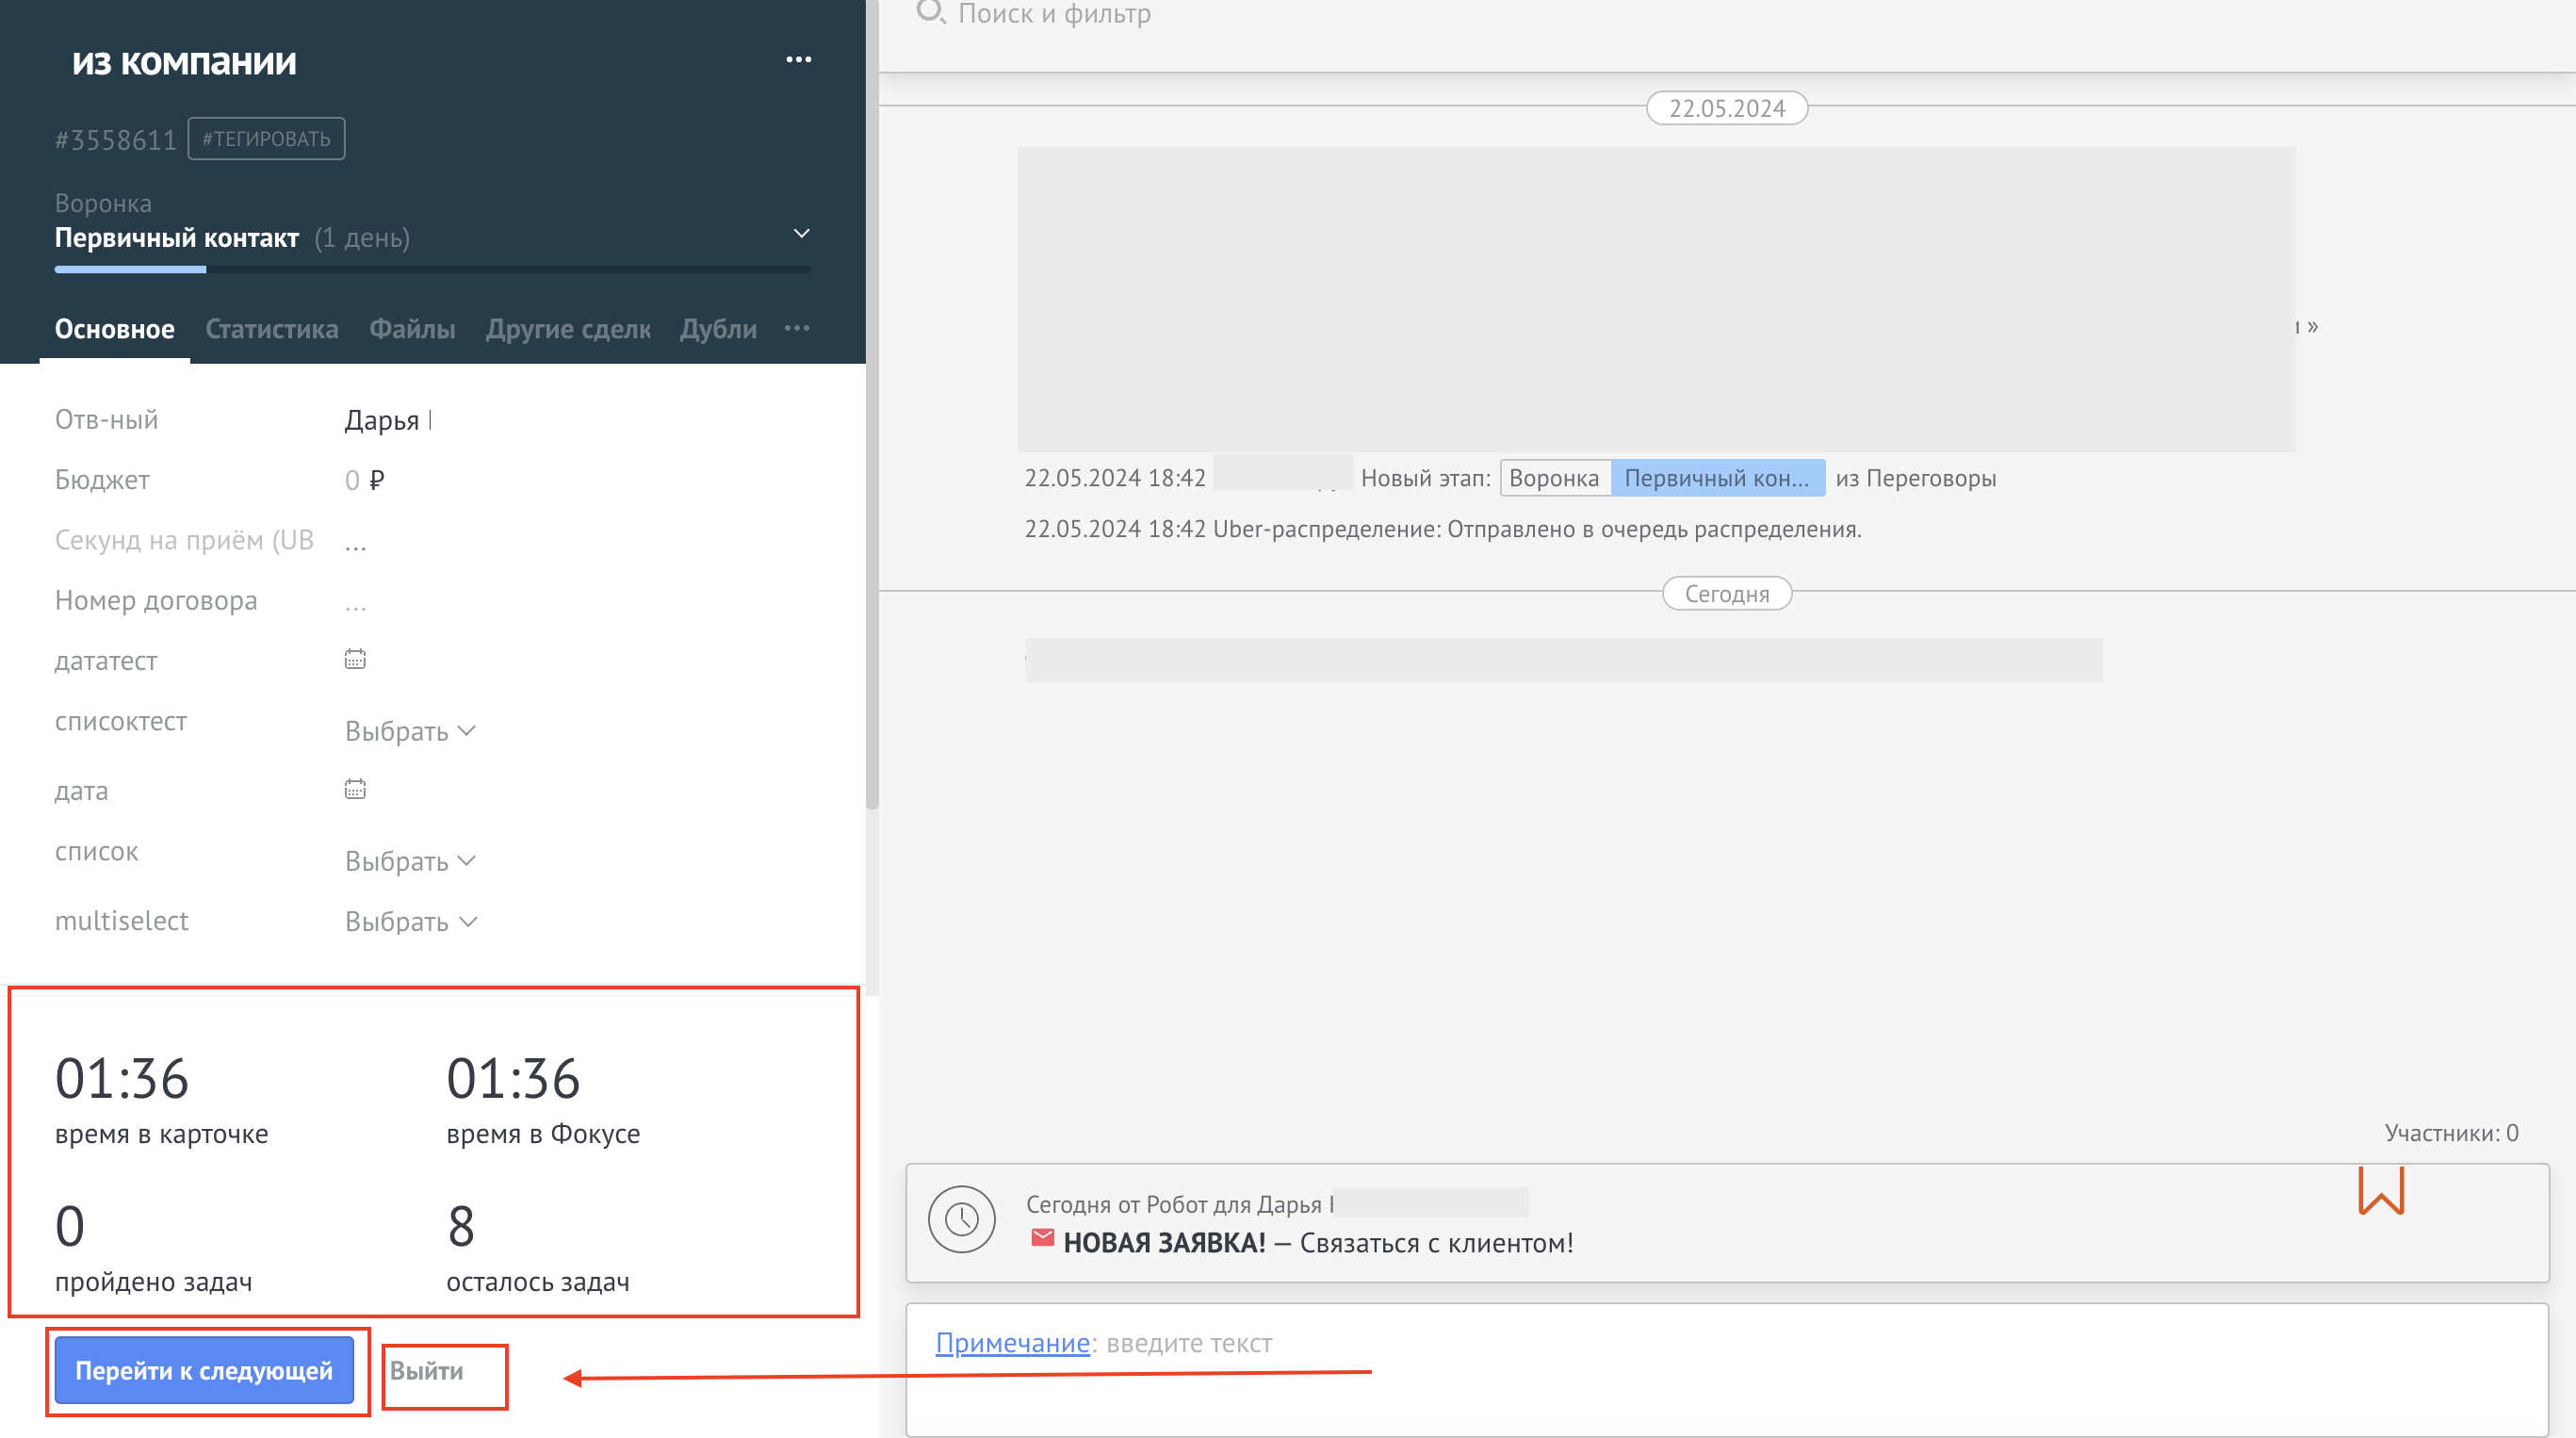Click the Перейти к следующей button
Image resolution: width=2576 pixels, height=1438 pixels.
[x=204, y=1370]
